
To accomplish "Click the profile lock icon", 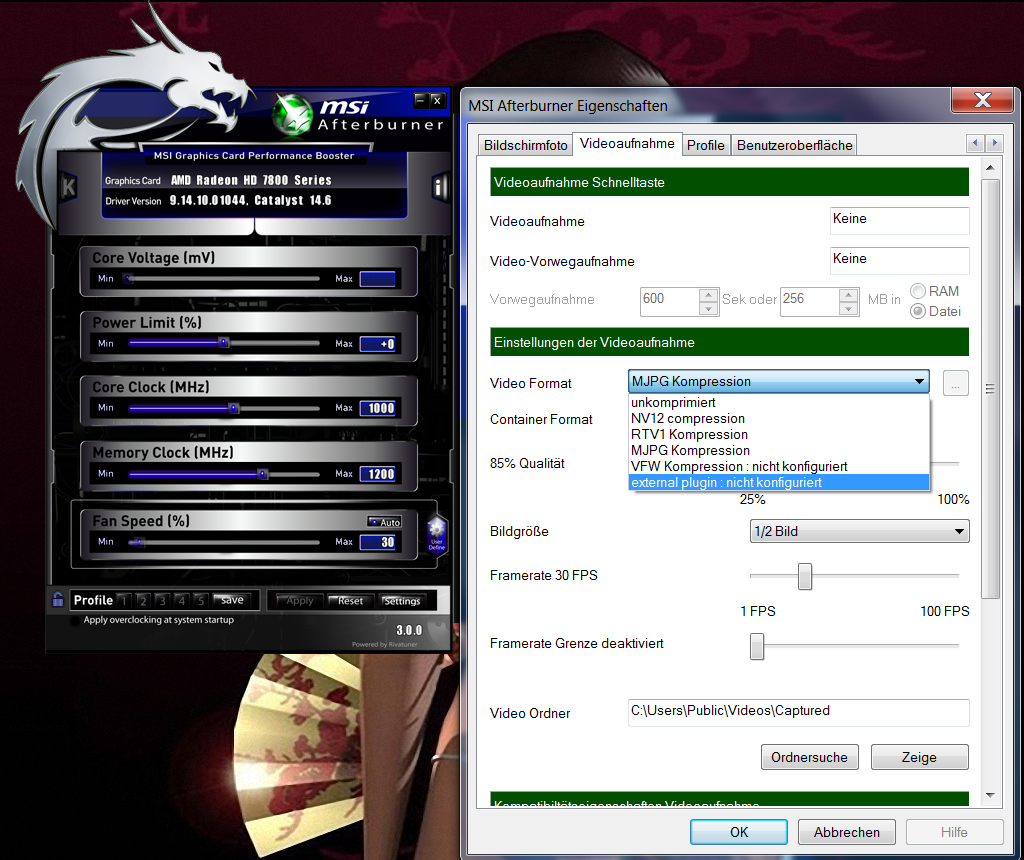I will 58,599.
